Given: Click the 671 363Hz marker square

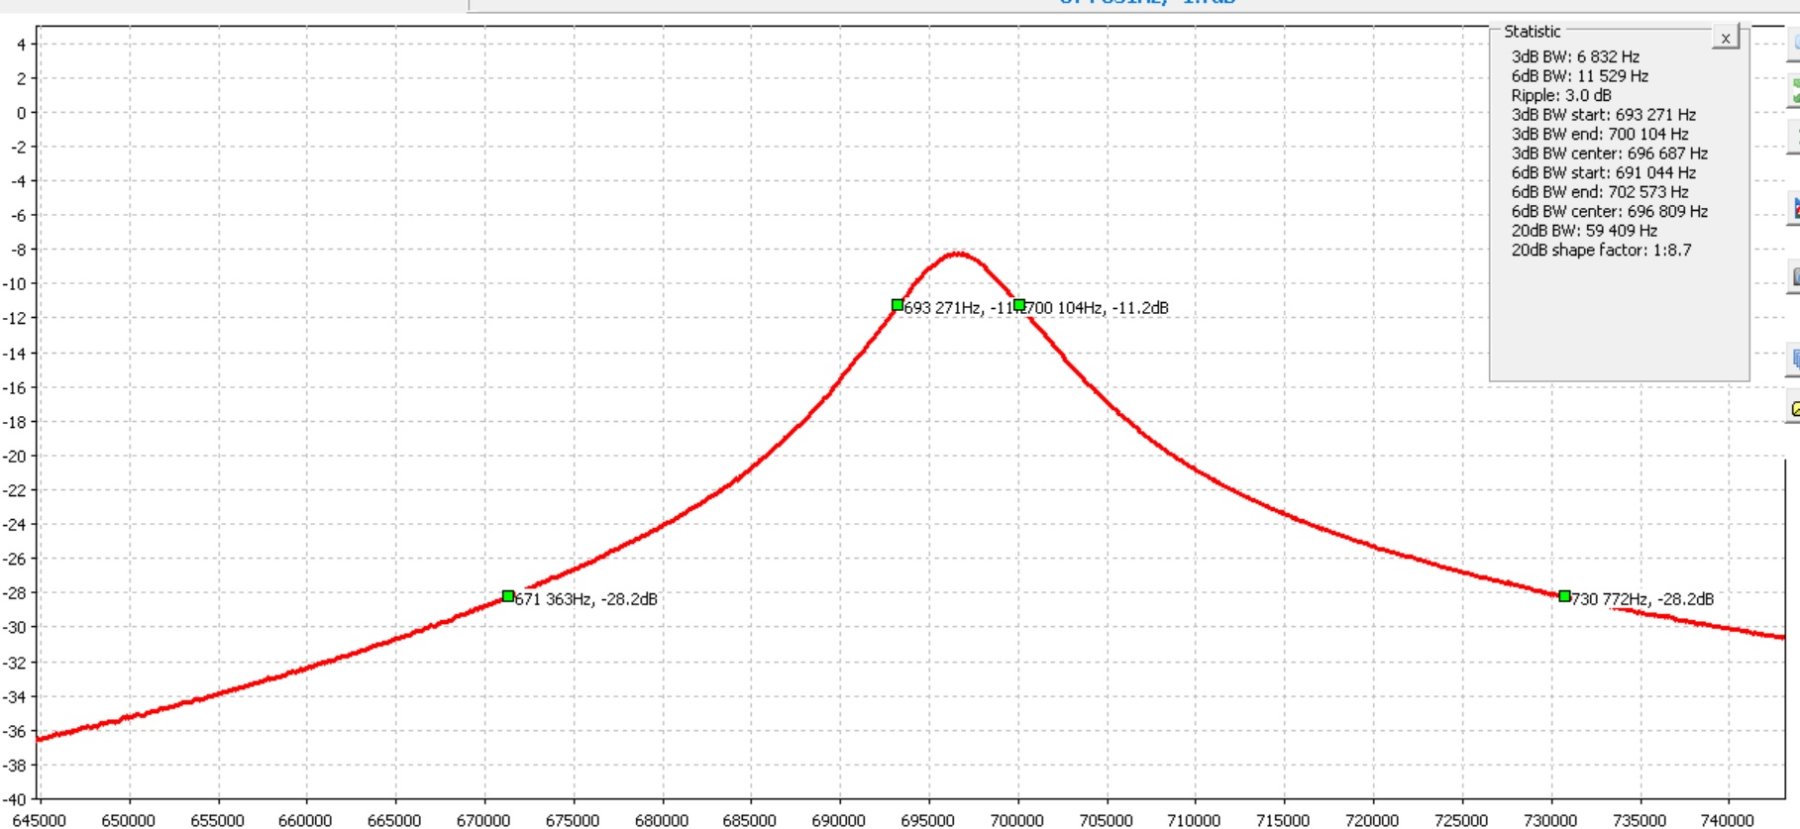Looking at the screenshot, I should click(x=508, y=596).
